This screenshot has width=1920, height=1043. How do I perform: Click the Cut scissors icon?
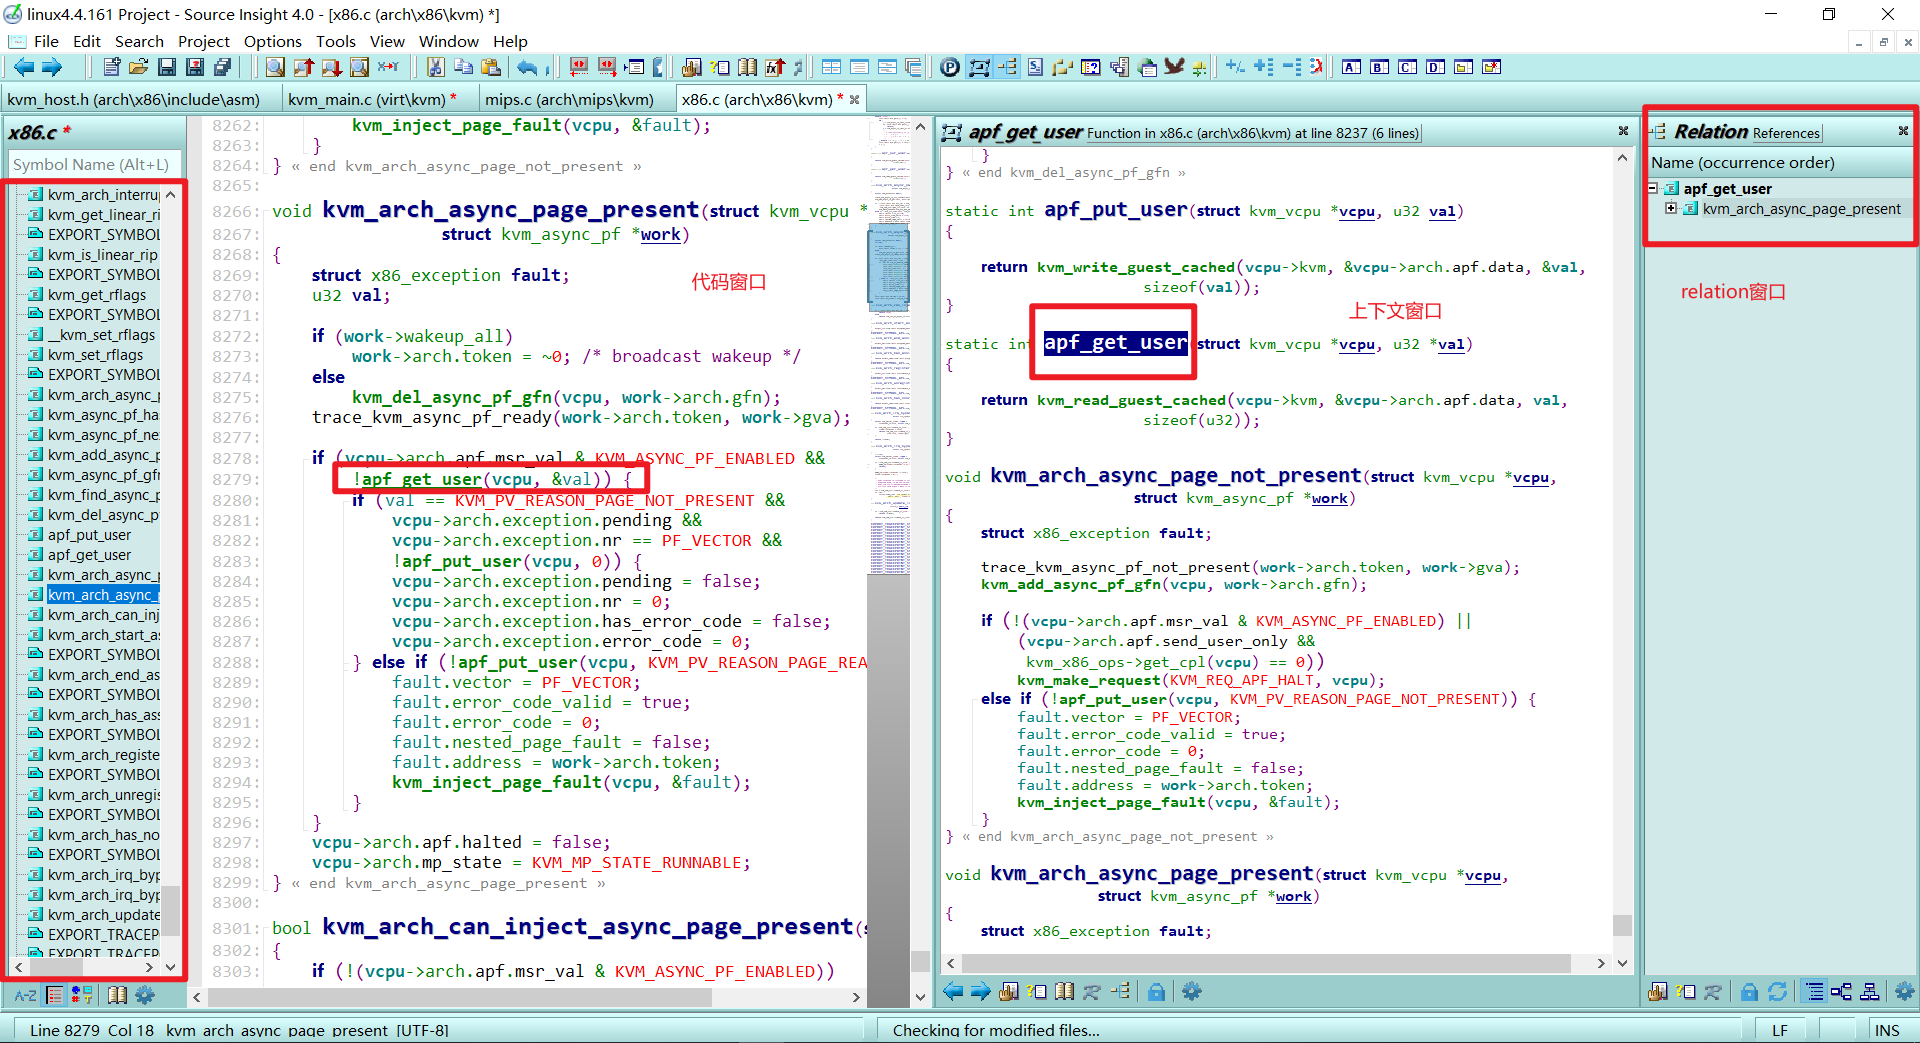pos(435,67)
